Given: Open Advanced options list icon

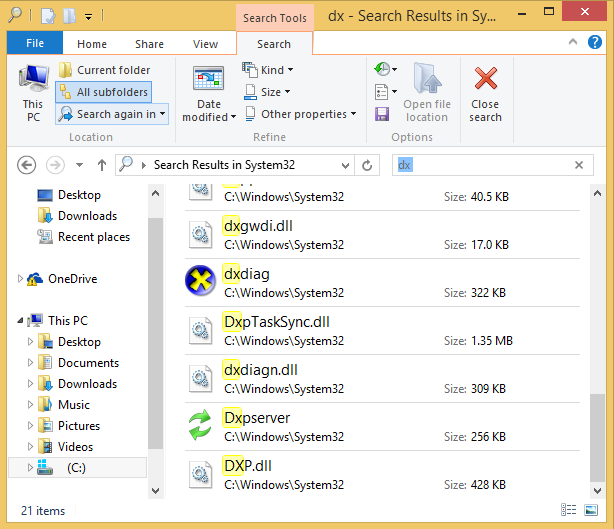Looking at the screenshot, I should point(385,92).
